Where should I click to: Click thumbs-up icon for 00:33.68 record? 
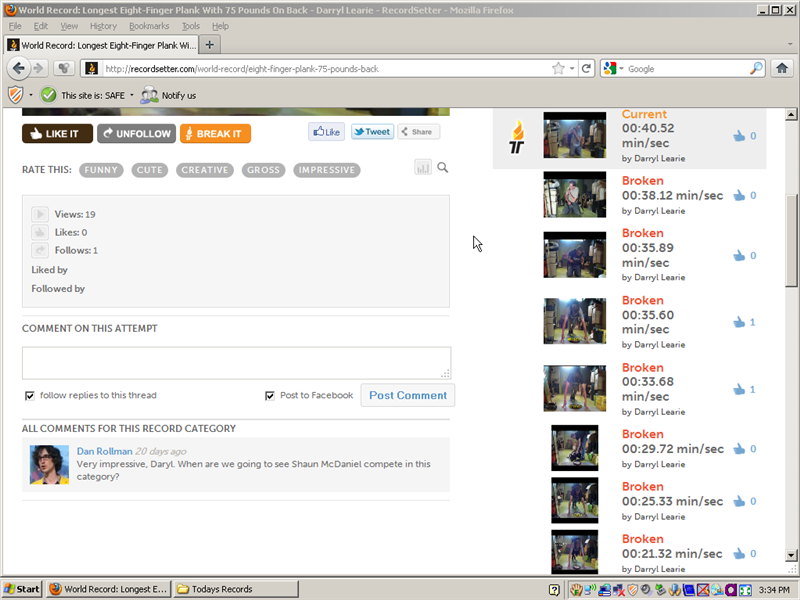tap(739, 389)
